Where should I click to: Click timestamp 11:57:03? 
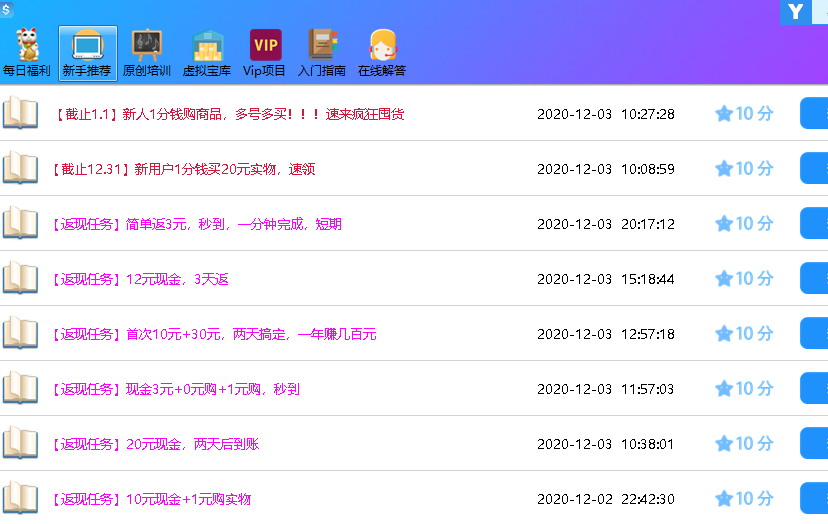[x=648, y=389]
